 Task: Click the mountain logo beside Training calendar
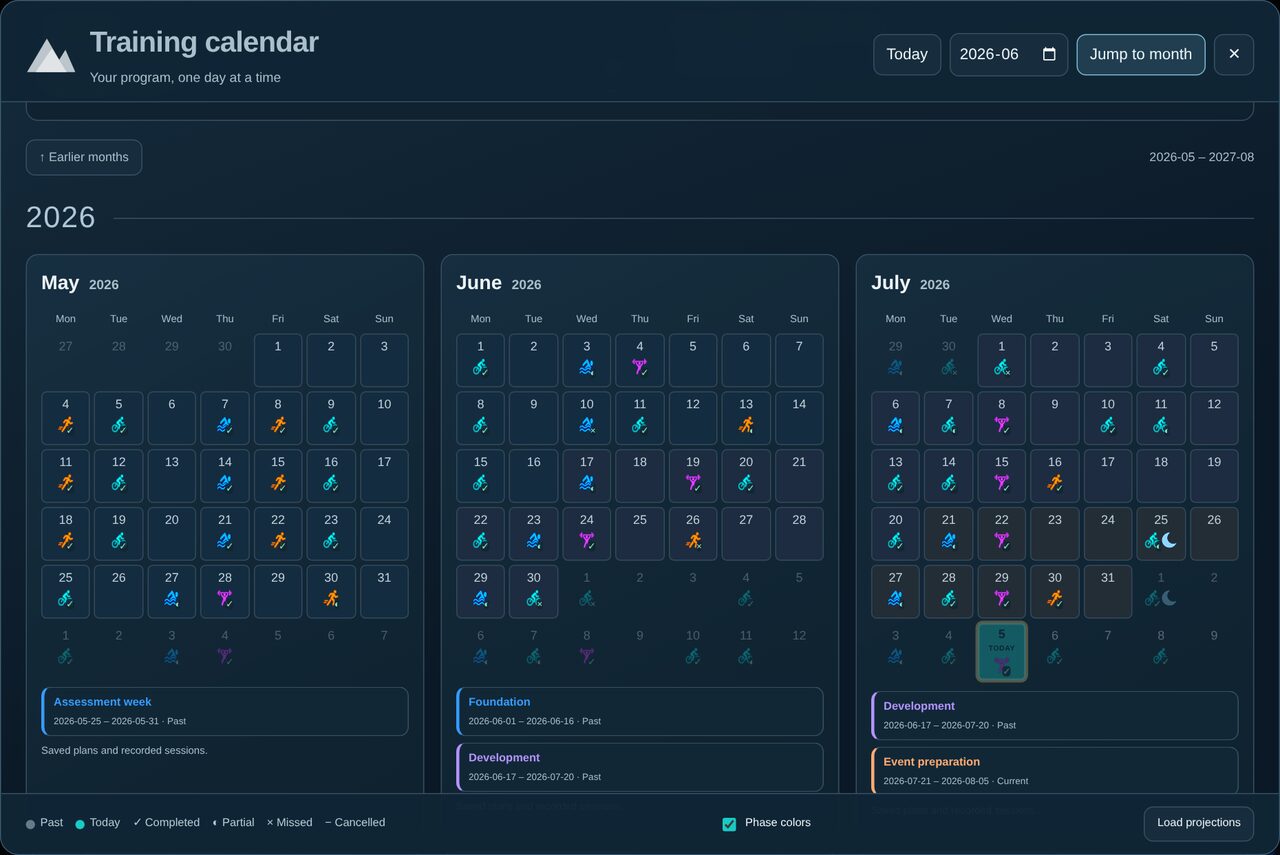pos(51,56)
